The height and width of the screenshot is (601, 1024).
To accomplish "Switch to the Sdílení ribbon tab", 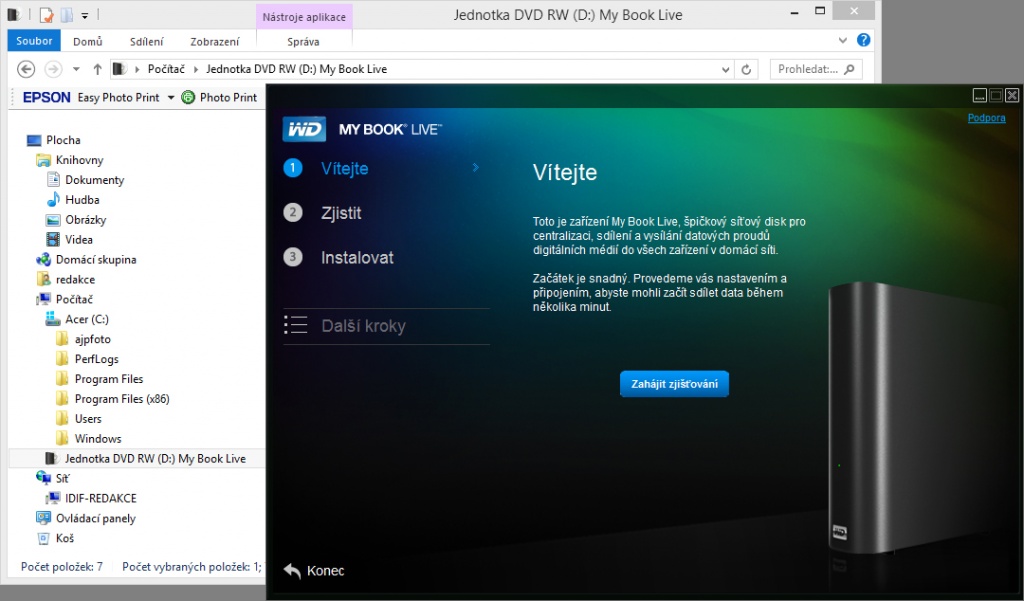I will click(146, 41).
